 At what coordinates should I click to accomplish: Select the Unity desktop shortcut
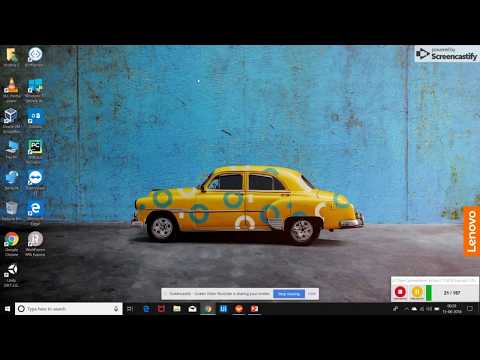click(12, 275)
